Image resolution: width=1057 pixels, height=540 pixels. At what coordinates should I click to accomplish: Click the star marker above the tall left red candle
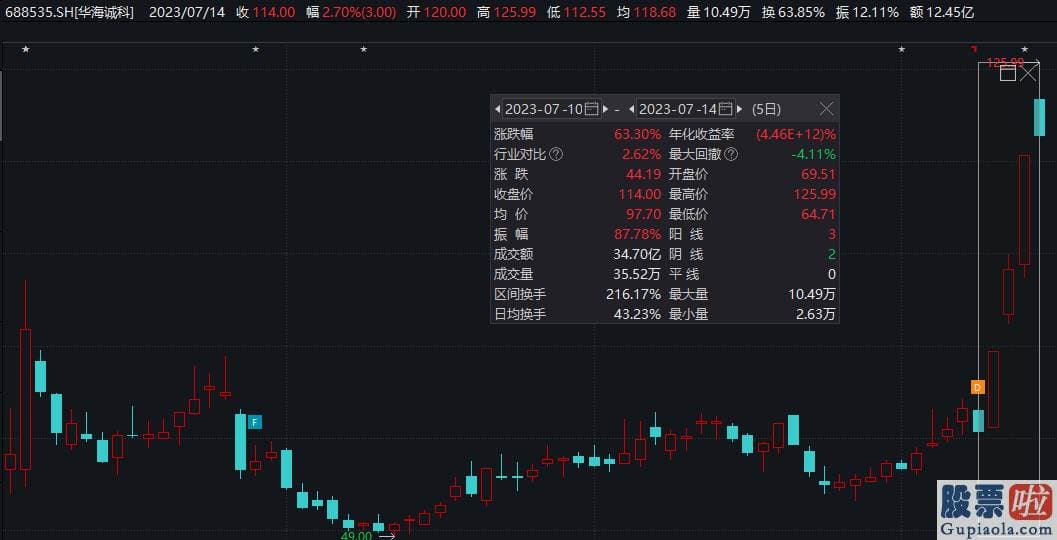[x=26, y=49]
